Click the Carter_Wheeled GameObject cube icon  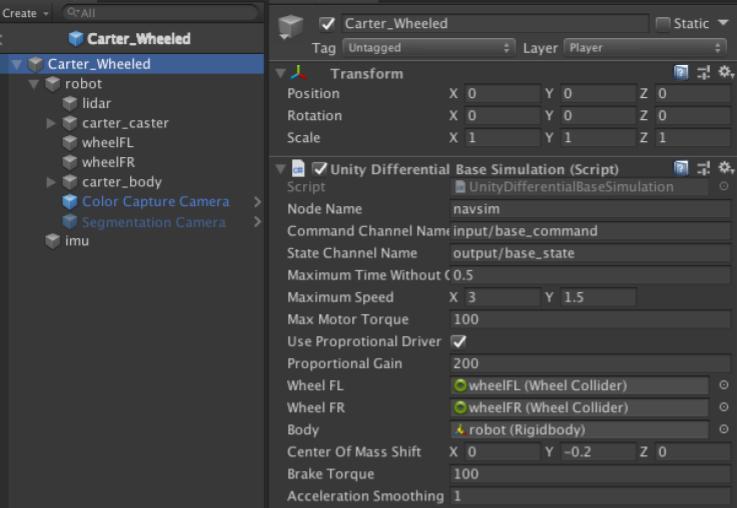click(x=291, y=29)
